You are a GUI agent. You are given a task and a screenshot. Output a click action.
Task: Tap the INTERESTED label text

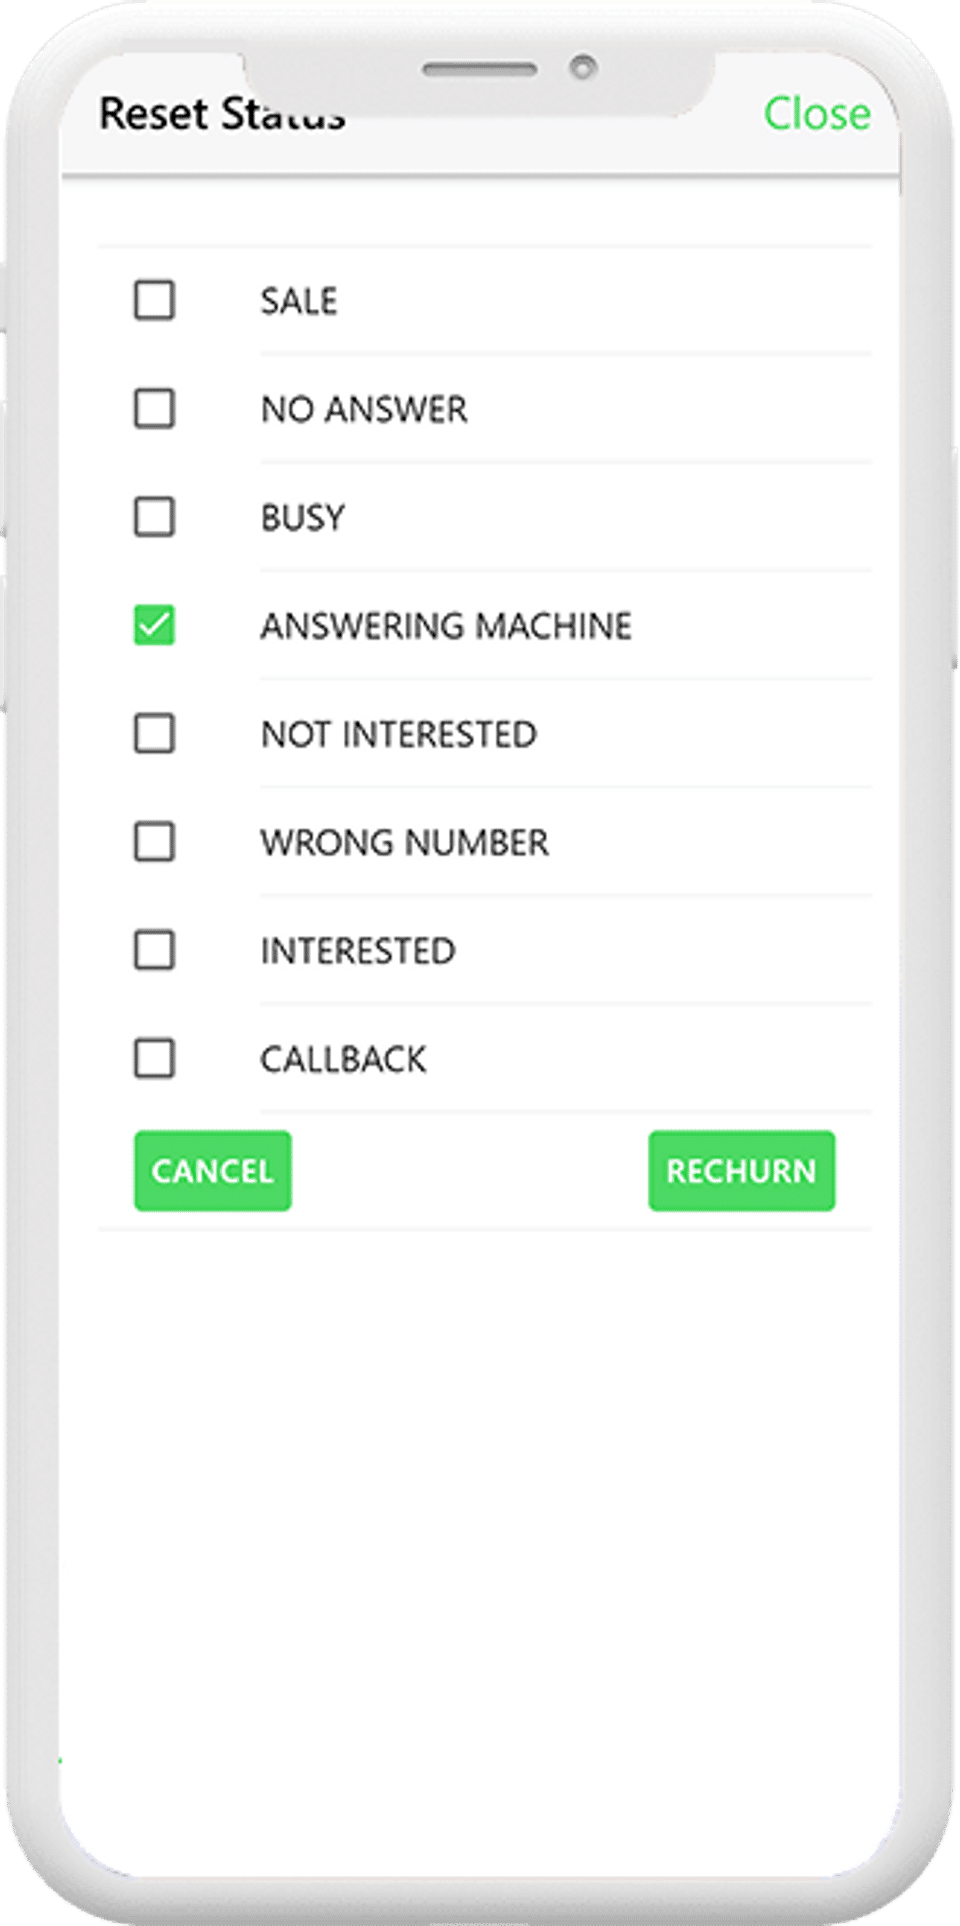pyautogui.click(x=358, y=951)
